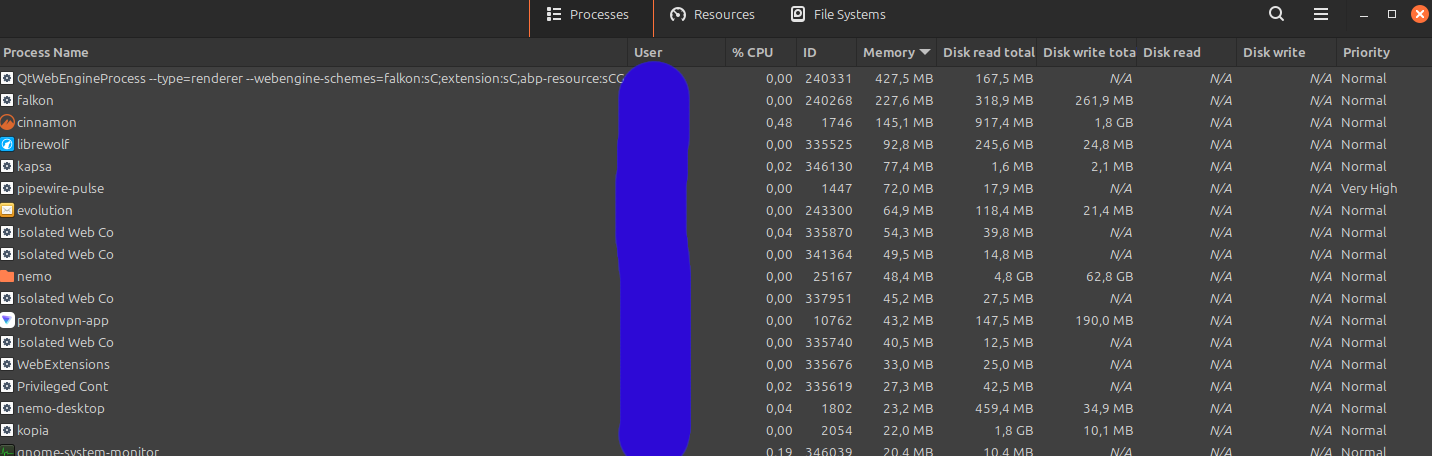This screenshot has width=1432, height=456.
Task: Click process ID 243300 for evolution
Action: [x=828, y=210]
